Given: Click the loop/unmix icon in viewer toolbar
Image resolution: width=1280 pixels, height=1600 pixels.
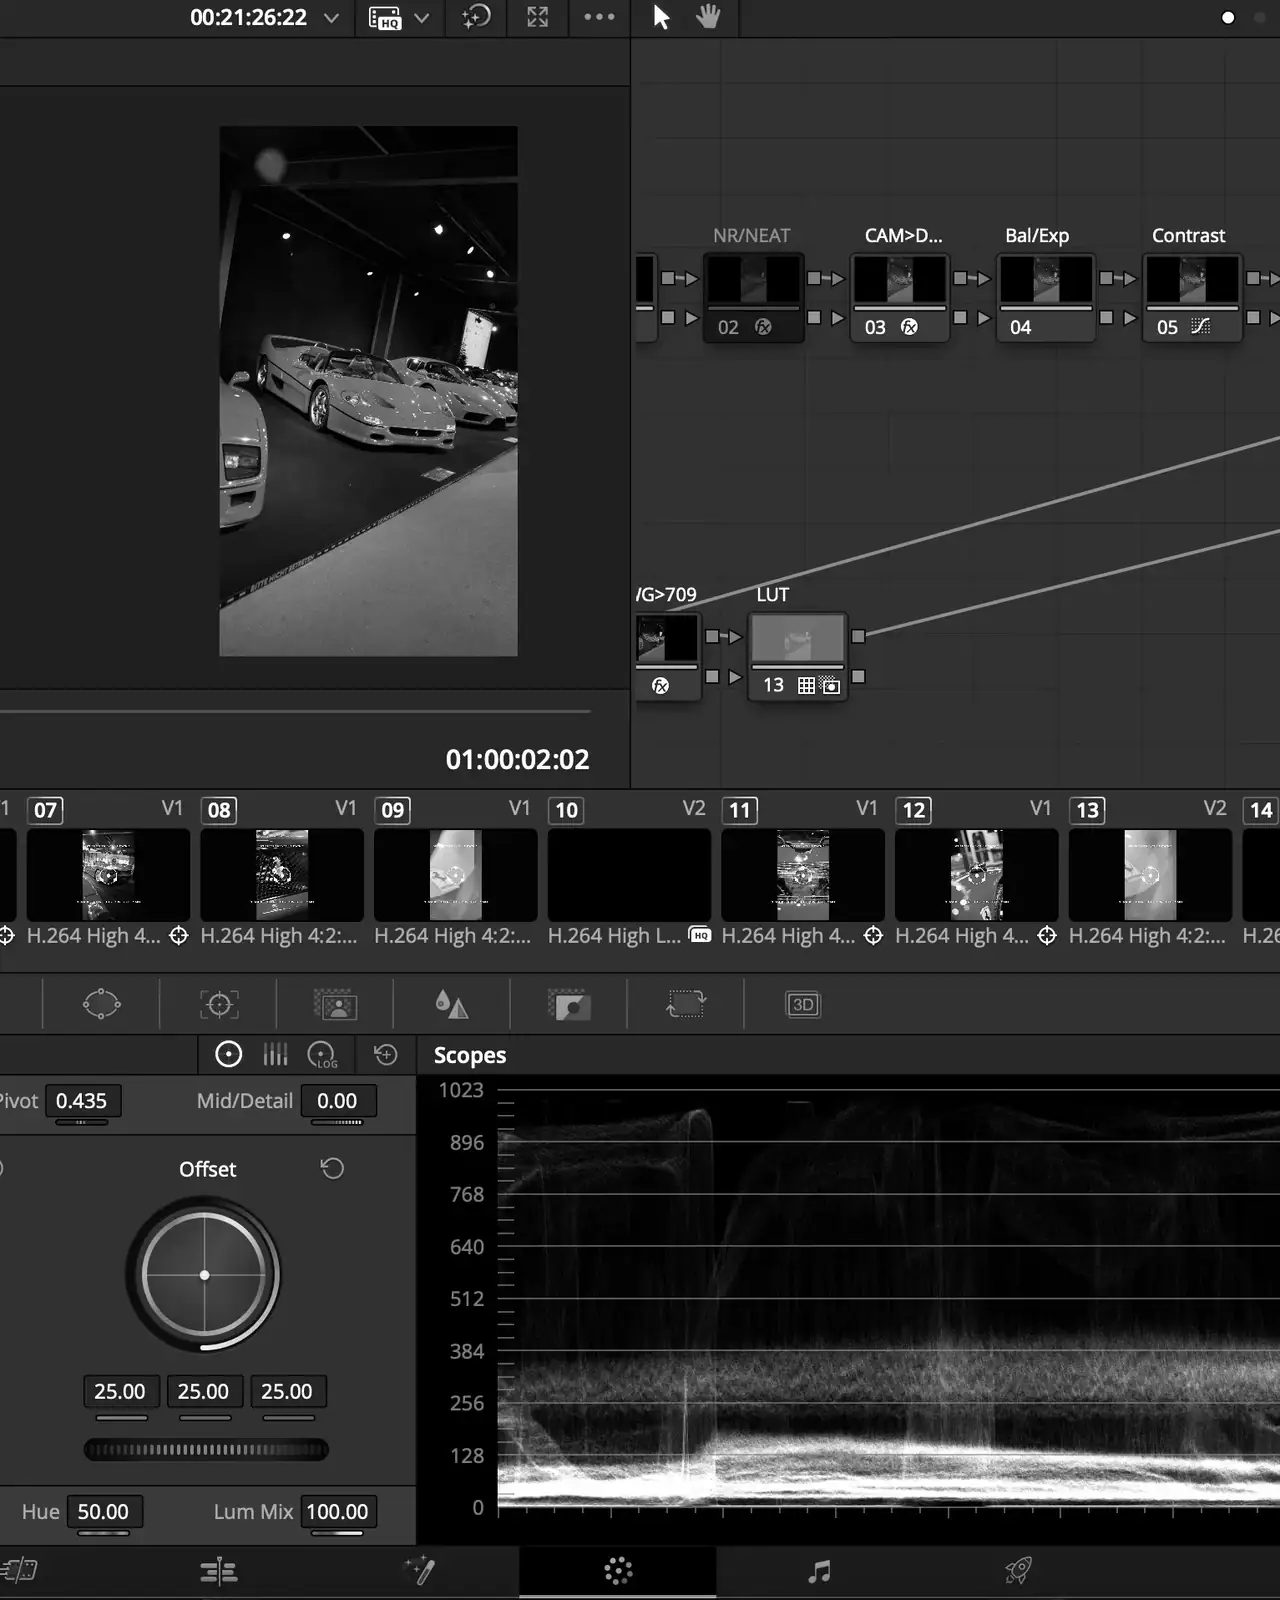Looking at the screenshot, I should 476,17.
